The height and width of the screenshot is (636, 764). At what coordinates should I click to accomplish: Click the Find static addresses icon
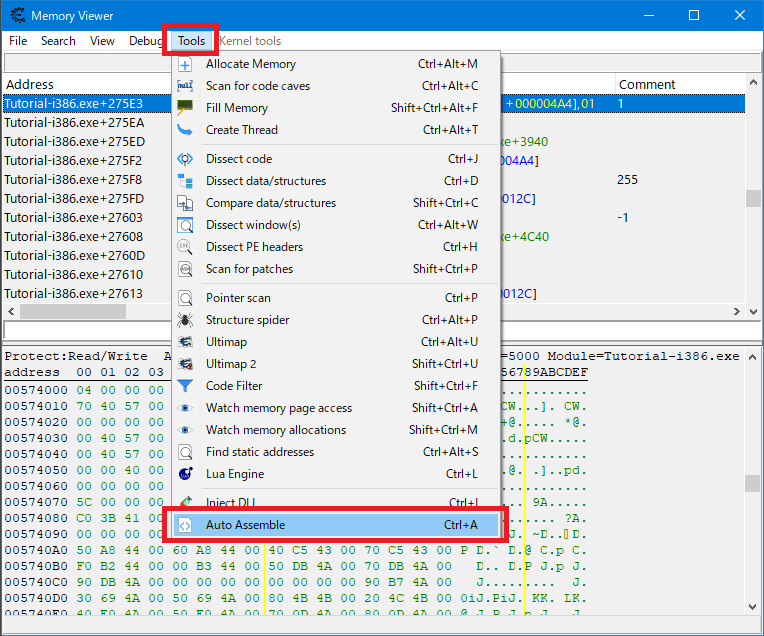click(185, 452)
